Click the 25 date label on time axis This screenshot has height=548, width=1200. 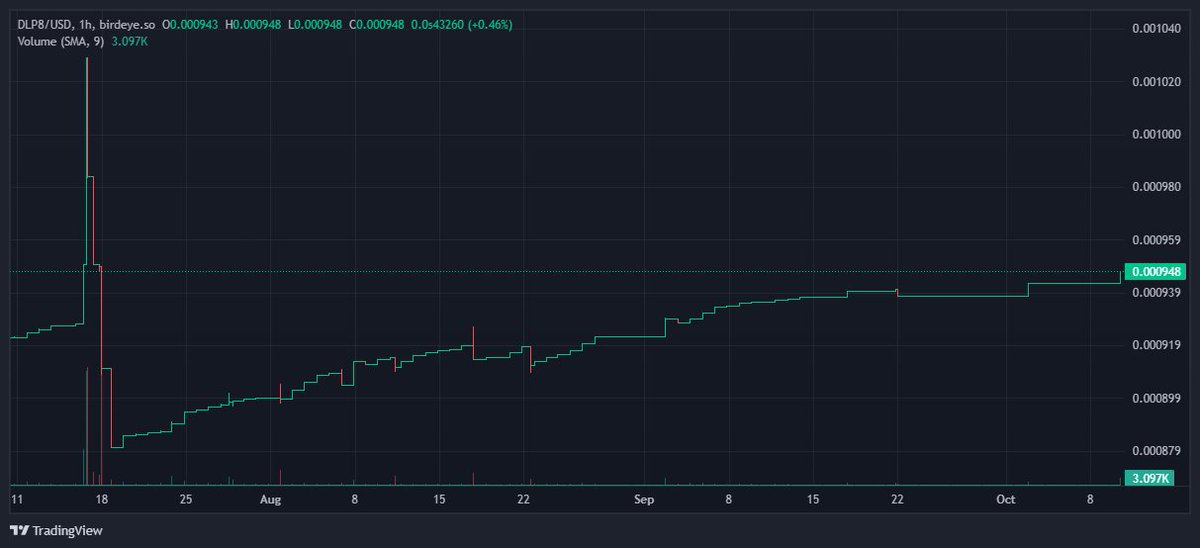coord(186,497)
